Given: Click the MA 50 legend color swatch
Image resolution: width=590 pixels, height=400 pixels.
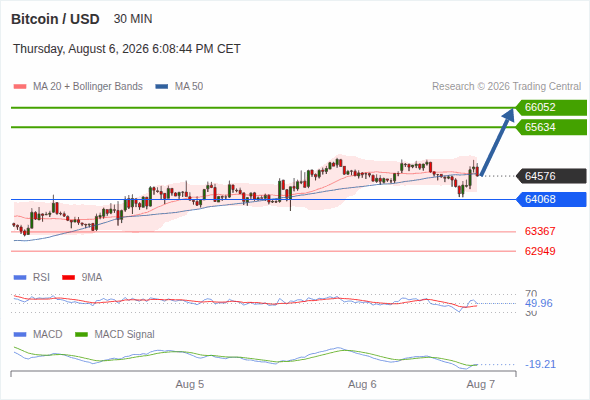Looking at the screenshot, I should tap(162, 87).
